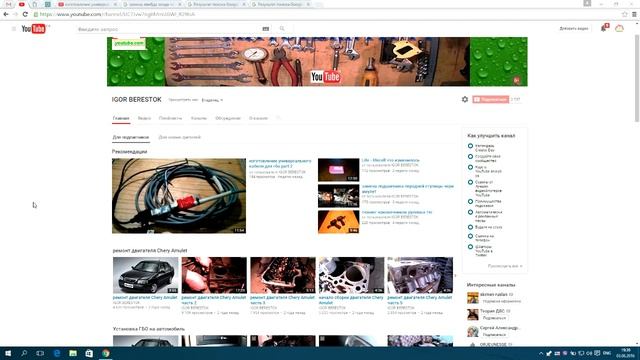
Task: Open 'Обсуждение' channel tab
Action: coord(228,118)
